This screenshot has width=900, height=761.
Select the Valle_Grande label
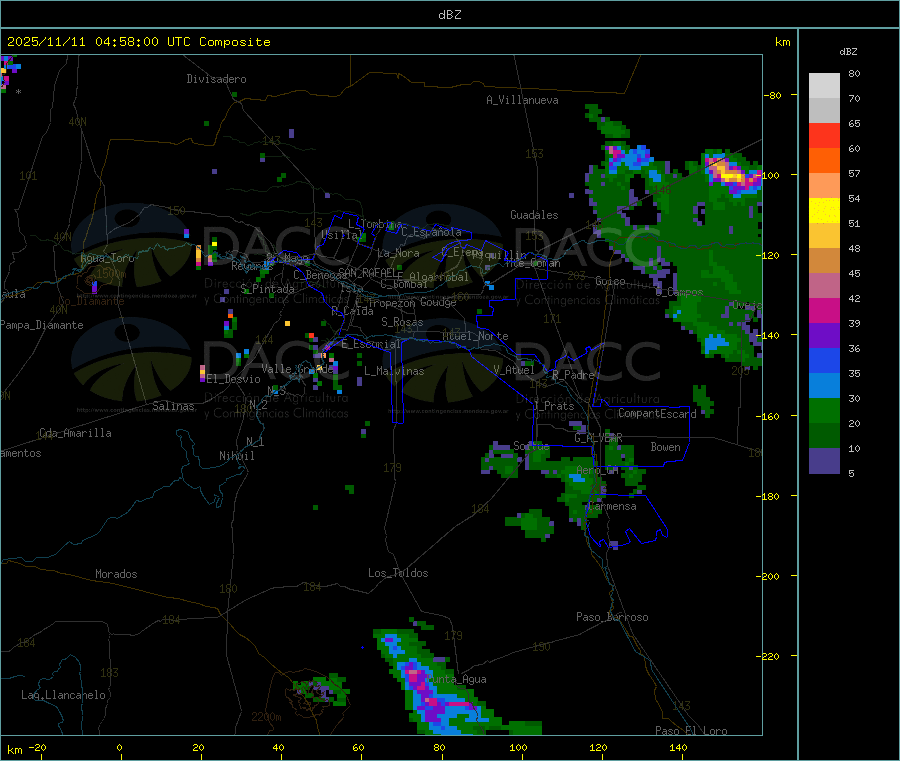297,368
